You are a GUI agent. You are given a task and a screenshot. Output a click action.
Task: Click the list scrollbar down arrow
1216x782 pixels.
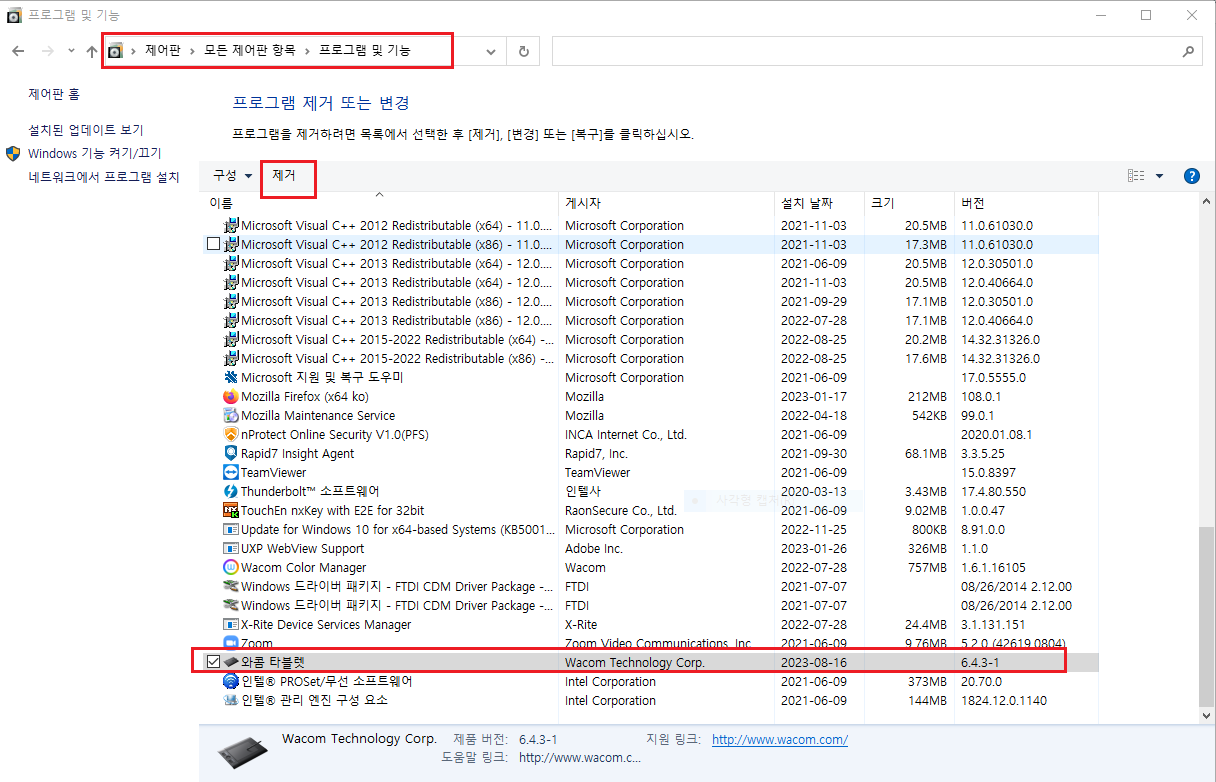[1208, 715]
